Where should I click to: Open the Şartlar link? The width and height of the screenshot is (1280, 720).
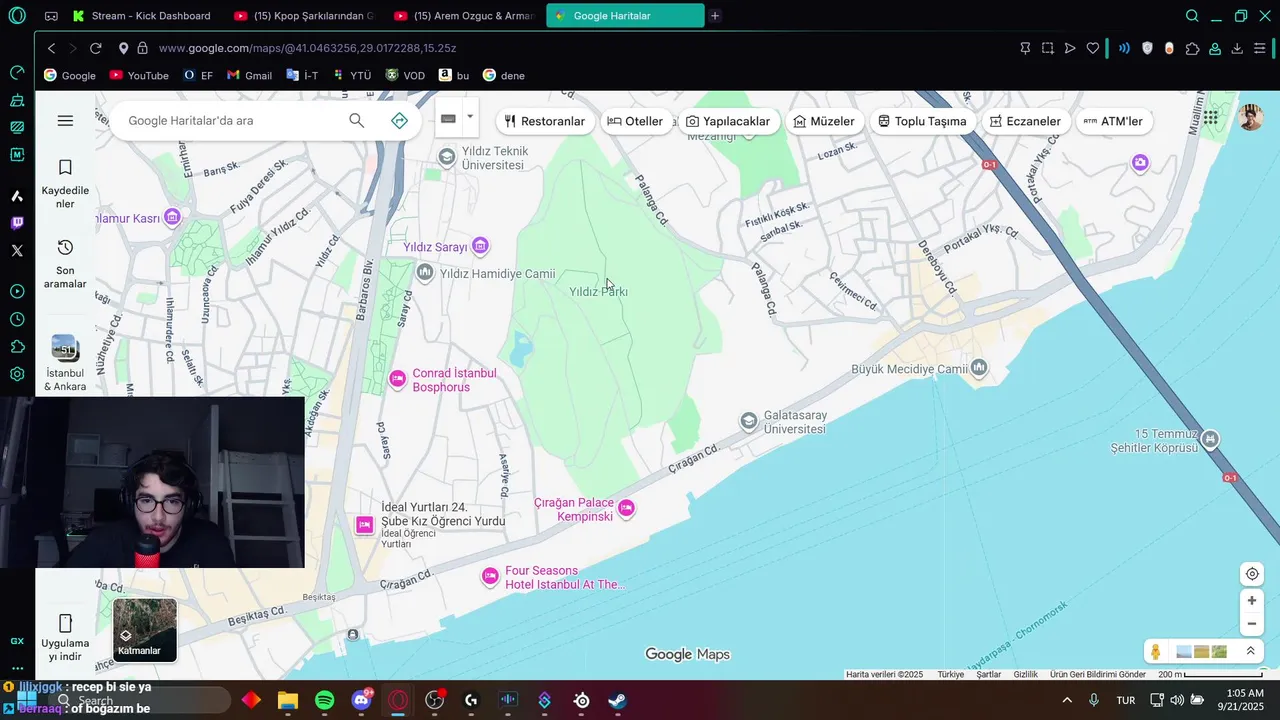point(989,675)
